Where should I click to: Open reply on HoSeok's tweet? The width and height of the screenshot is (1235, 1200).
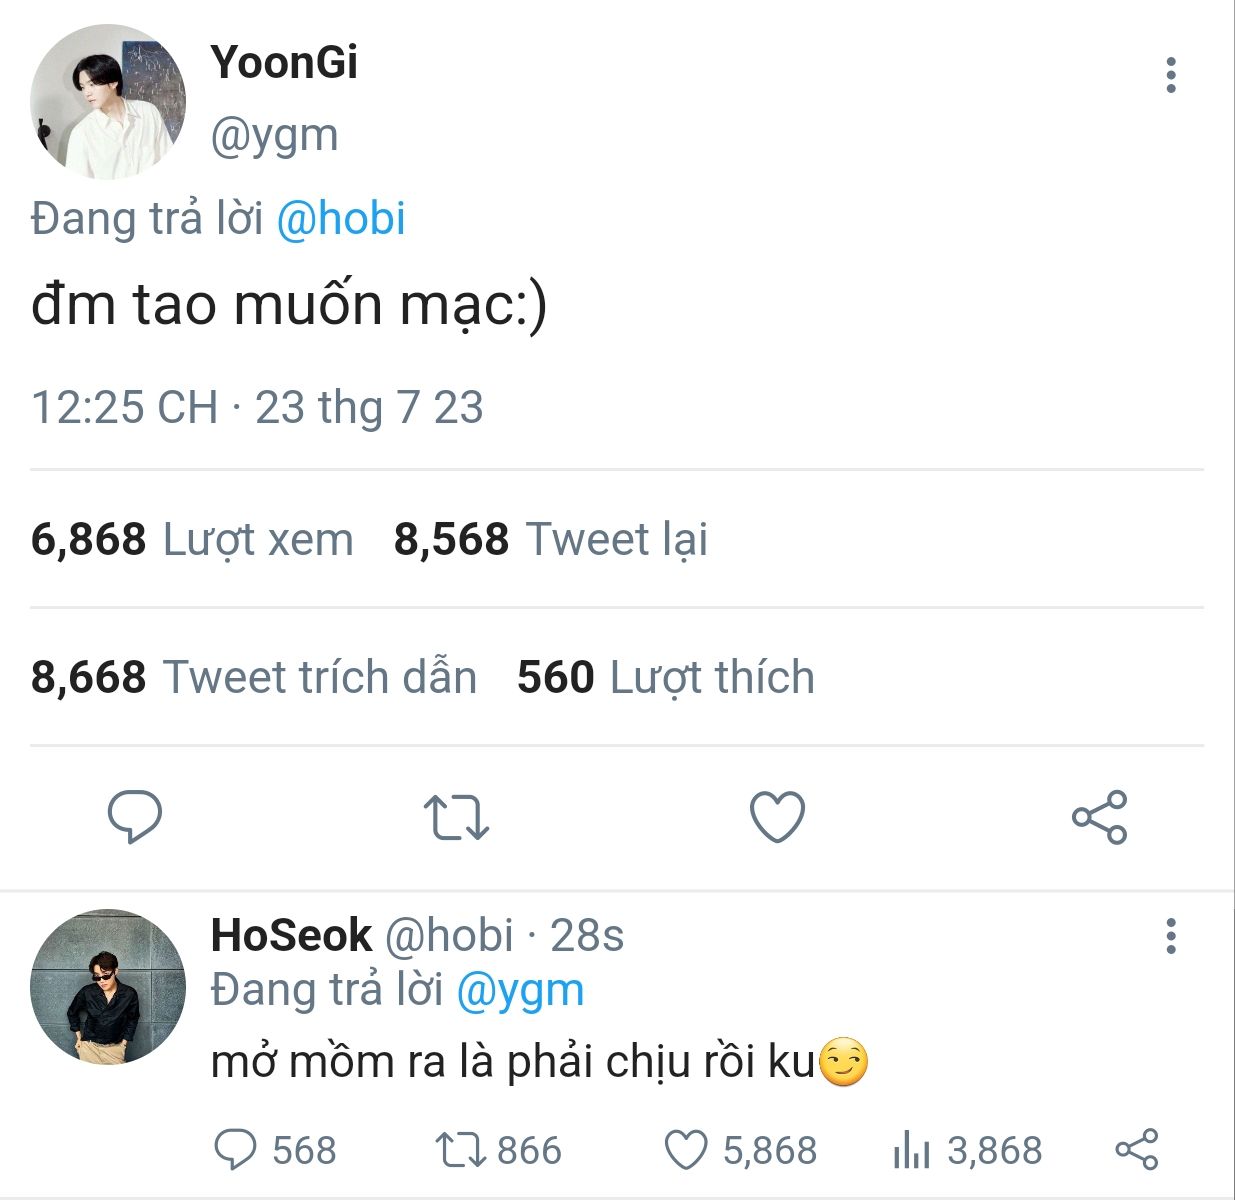point(236,1150)
